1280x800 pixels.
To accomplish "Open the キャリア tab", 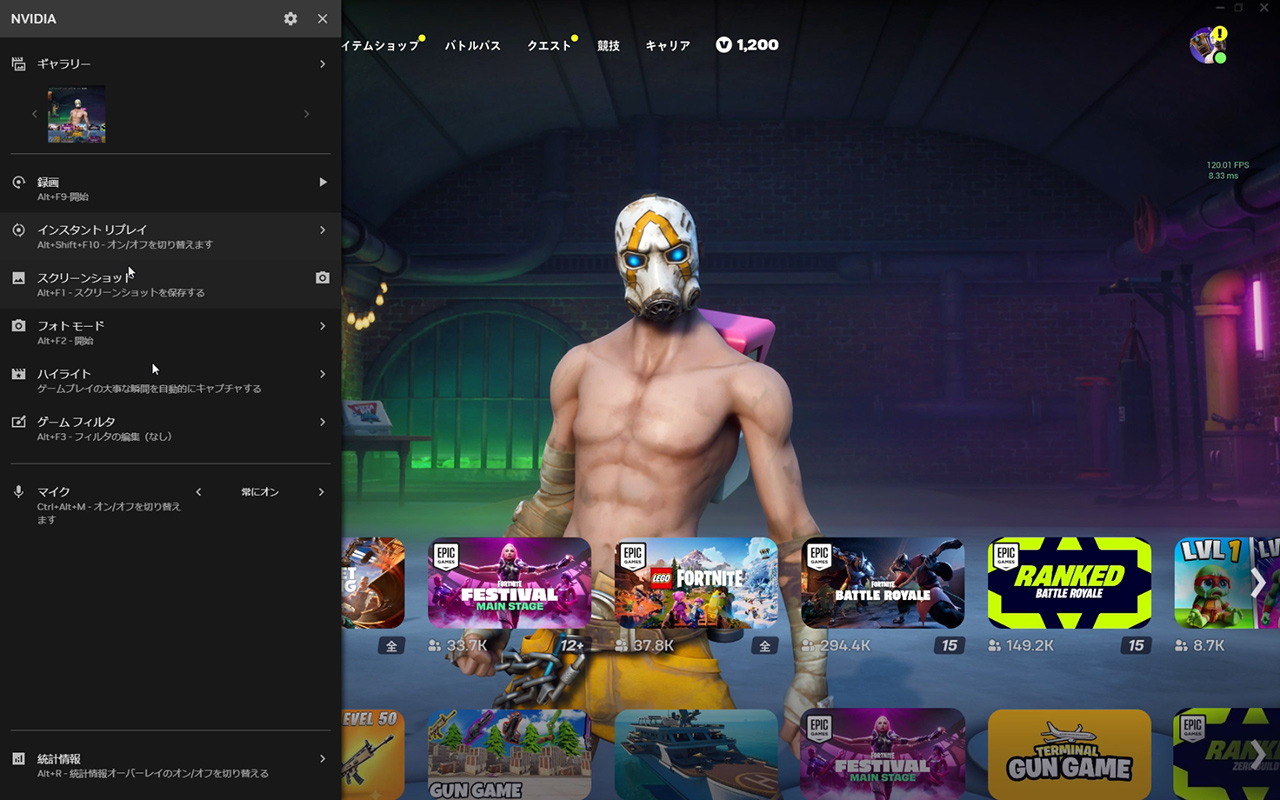I will [667, 46].
